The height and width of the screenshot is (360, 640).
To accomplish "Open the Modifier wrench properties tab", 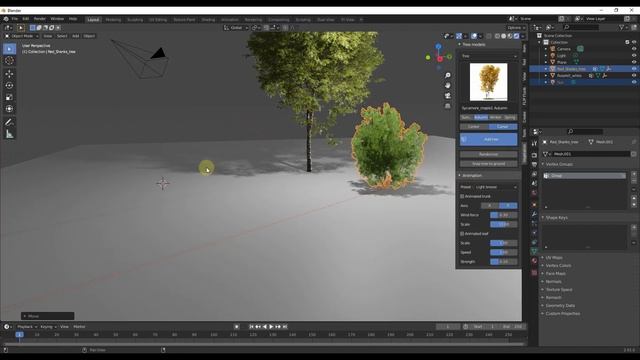I will coord(534,214).
